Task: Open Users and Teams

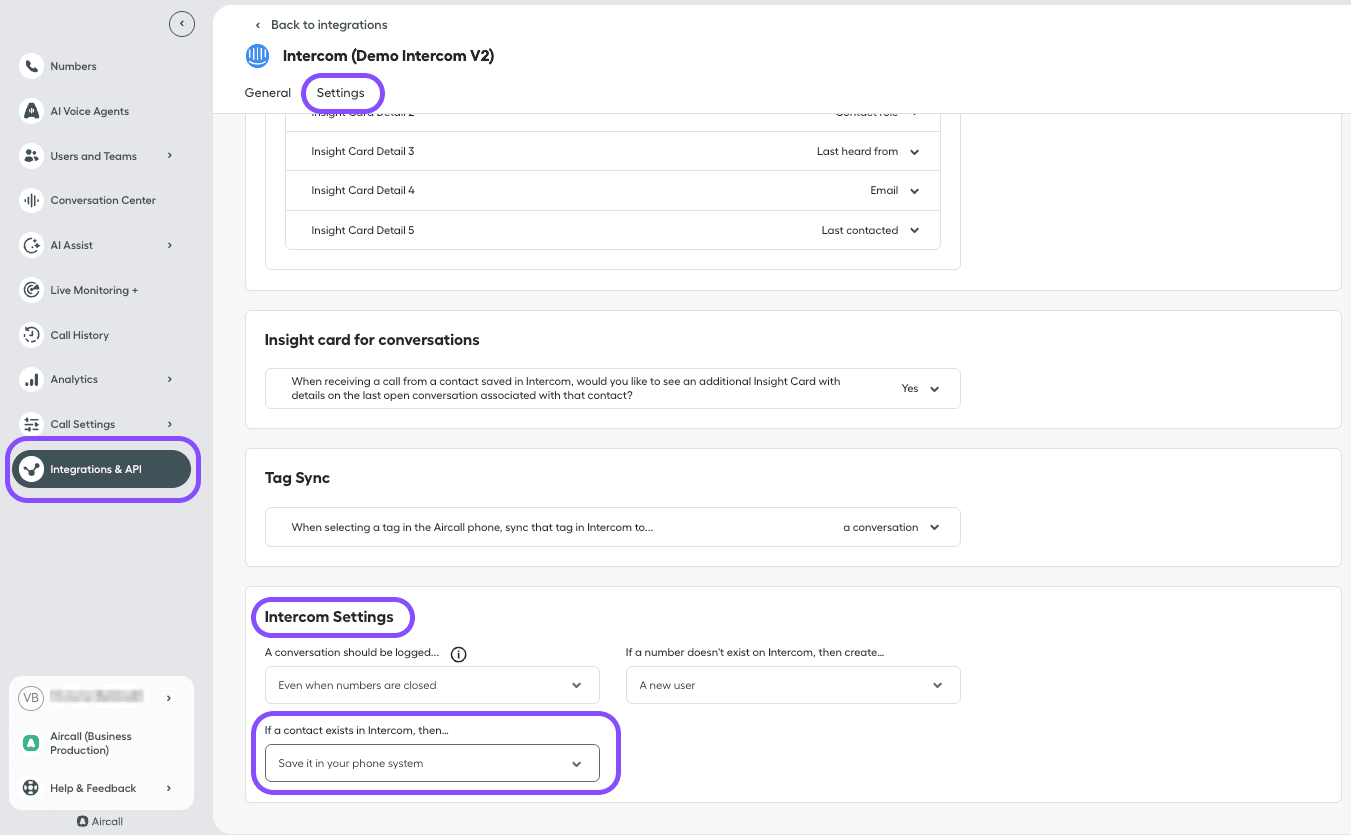Action: pos(91,156)
